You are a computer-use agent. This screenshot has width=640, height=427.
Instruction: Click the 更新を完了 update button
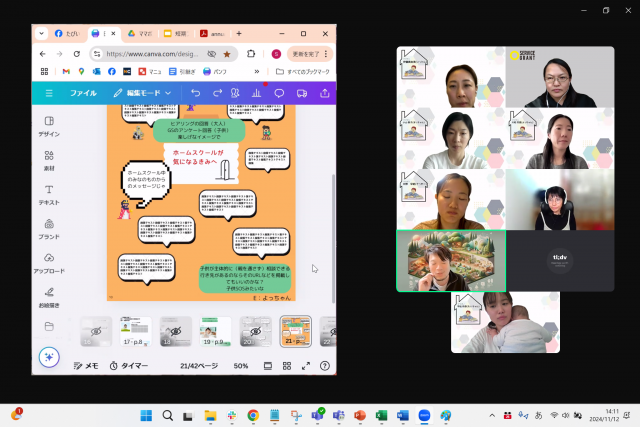310,54
